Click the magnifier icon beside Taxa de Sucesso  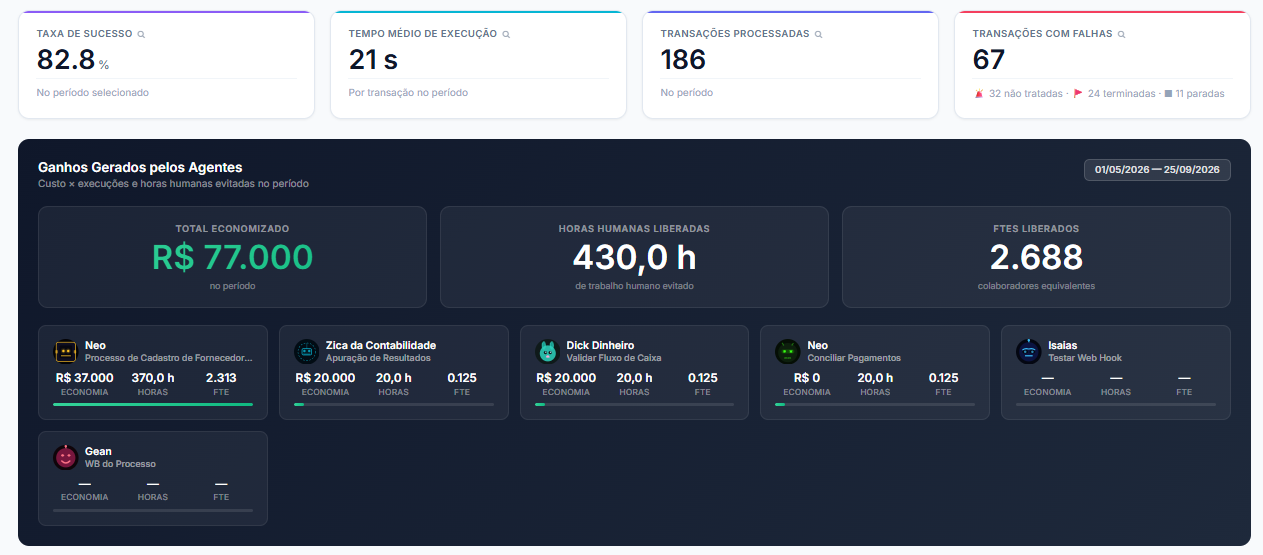(141, 34)
